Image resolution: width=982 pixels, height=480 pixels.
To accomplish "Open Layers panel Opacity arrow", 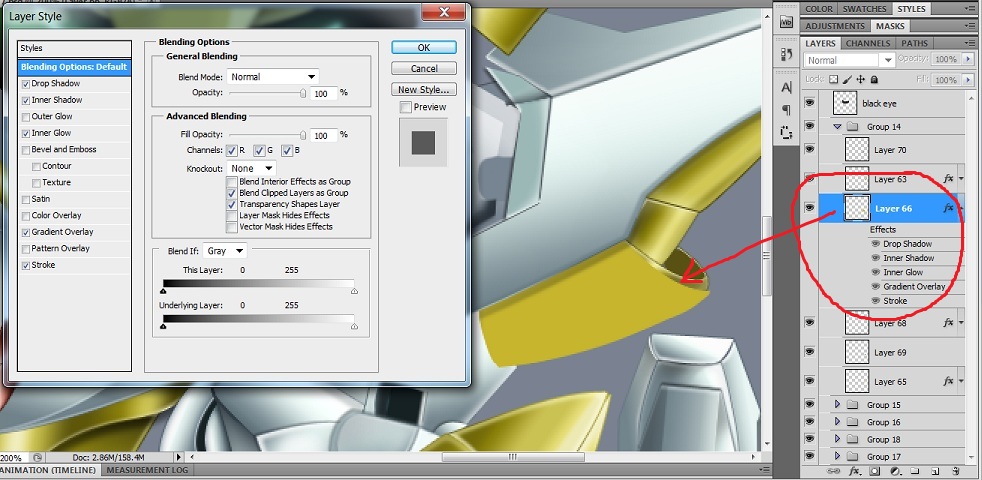I will tap(969, 59).
